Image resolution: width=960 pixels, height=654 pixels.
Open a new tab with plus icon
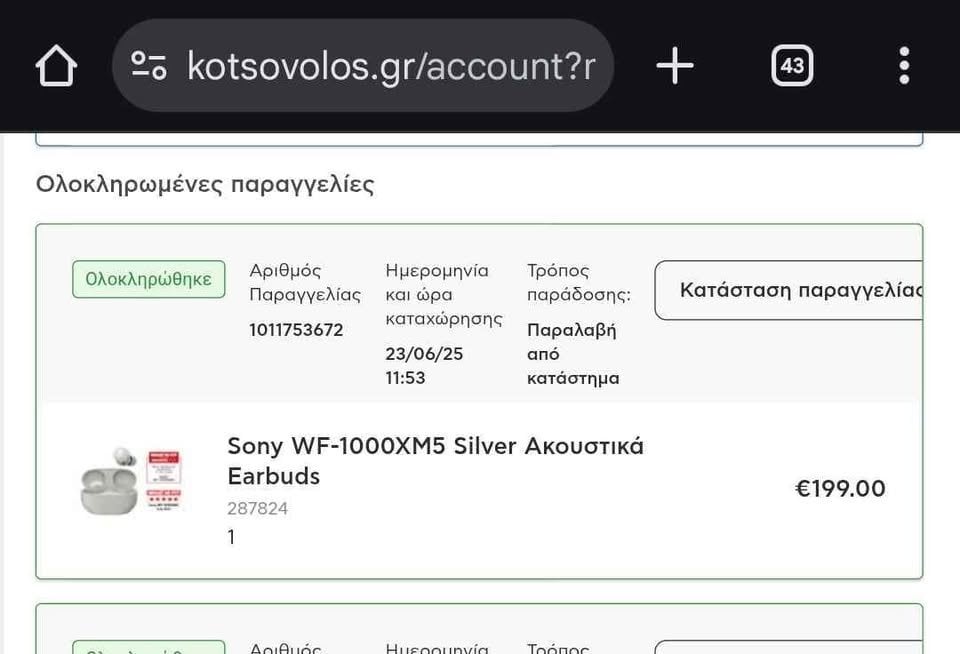click(x=675, y=66)
